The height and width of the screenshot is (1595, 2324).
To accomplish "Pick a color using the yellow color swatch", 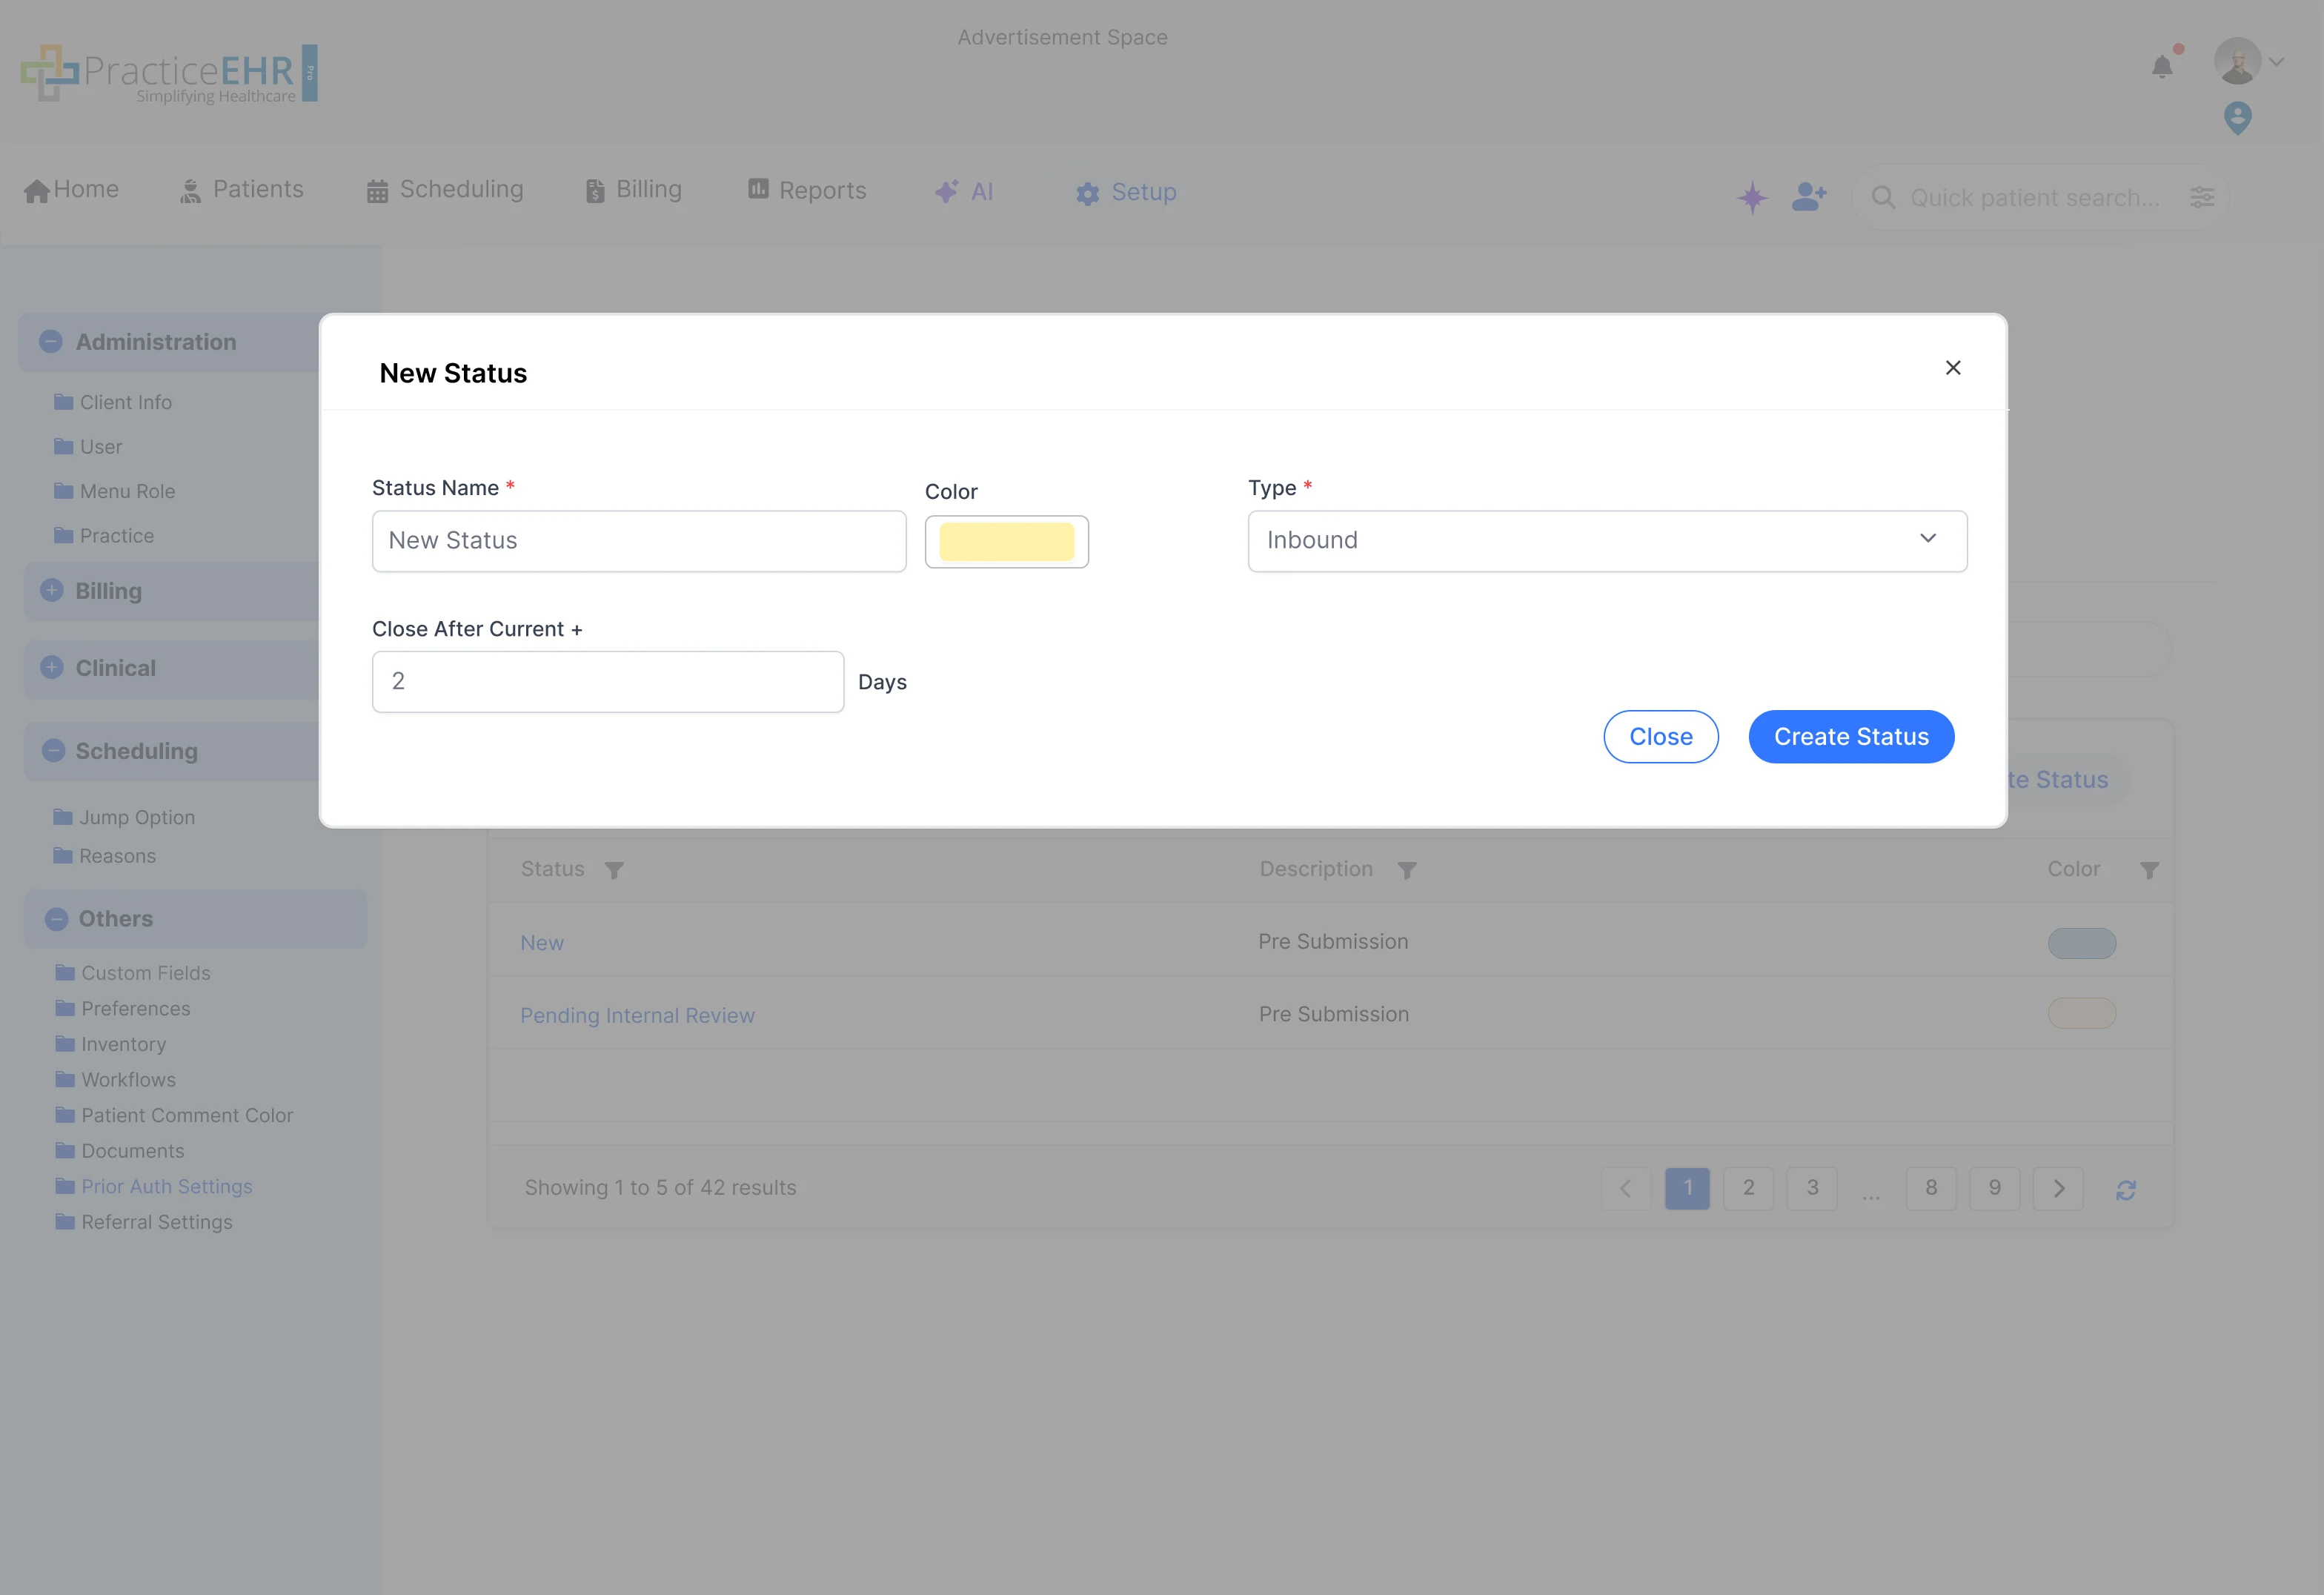I will (x=1006, y=541).
